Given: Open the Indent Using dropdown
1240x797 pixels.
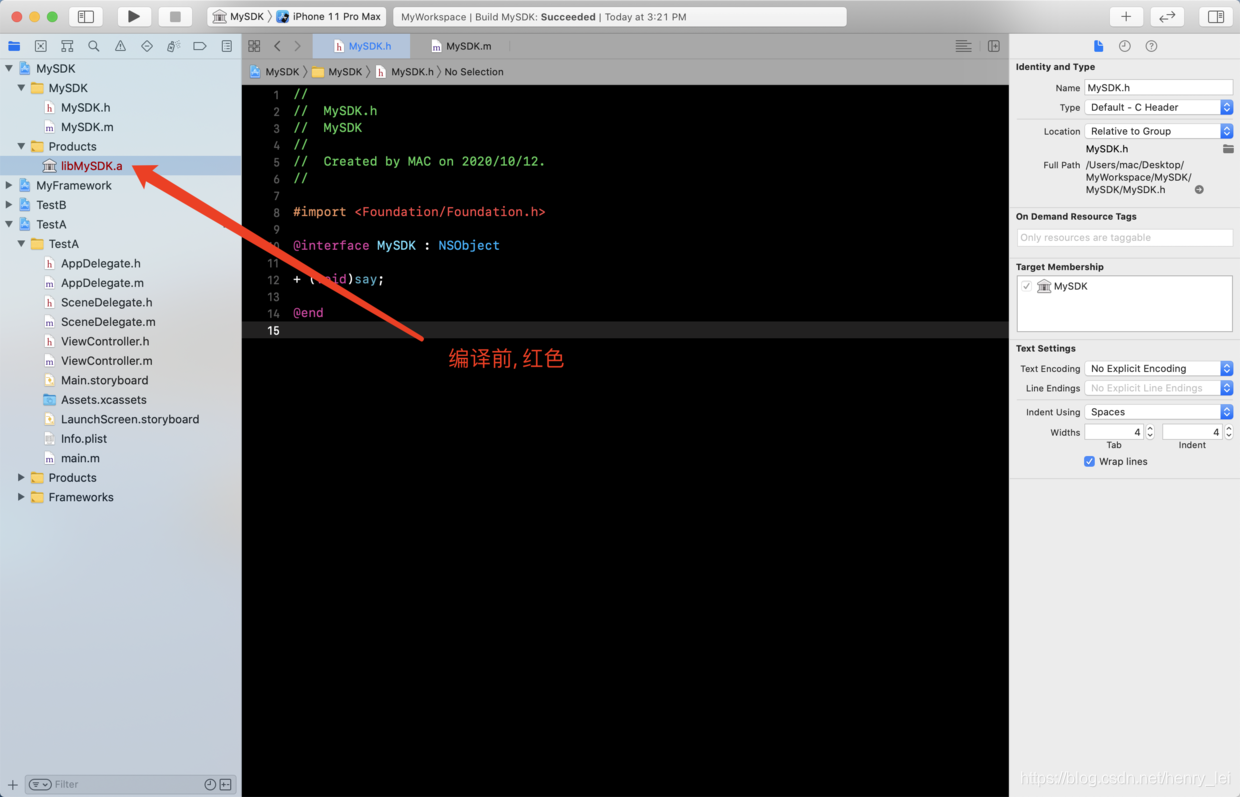Looking at the screenshot, I should [1158, 412].
